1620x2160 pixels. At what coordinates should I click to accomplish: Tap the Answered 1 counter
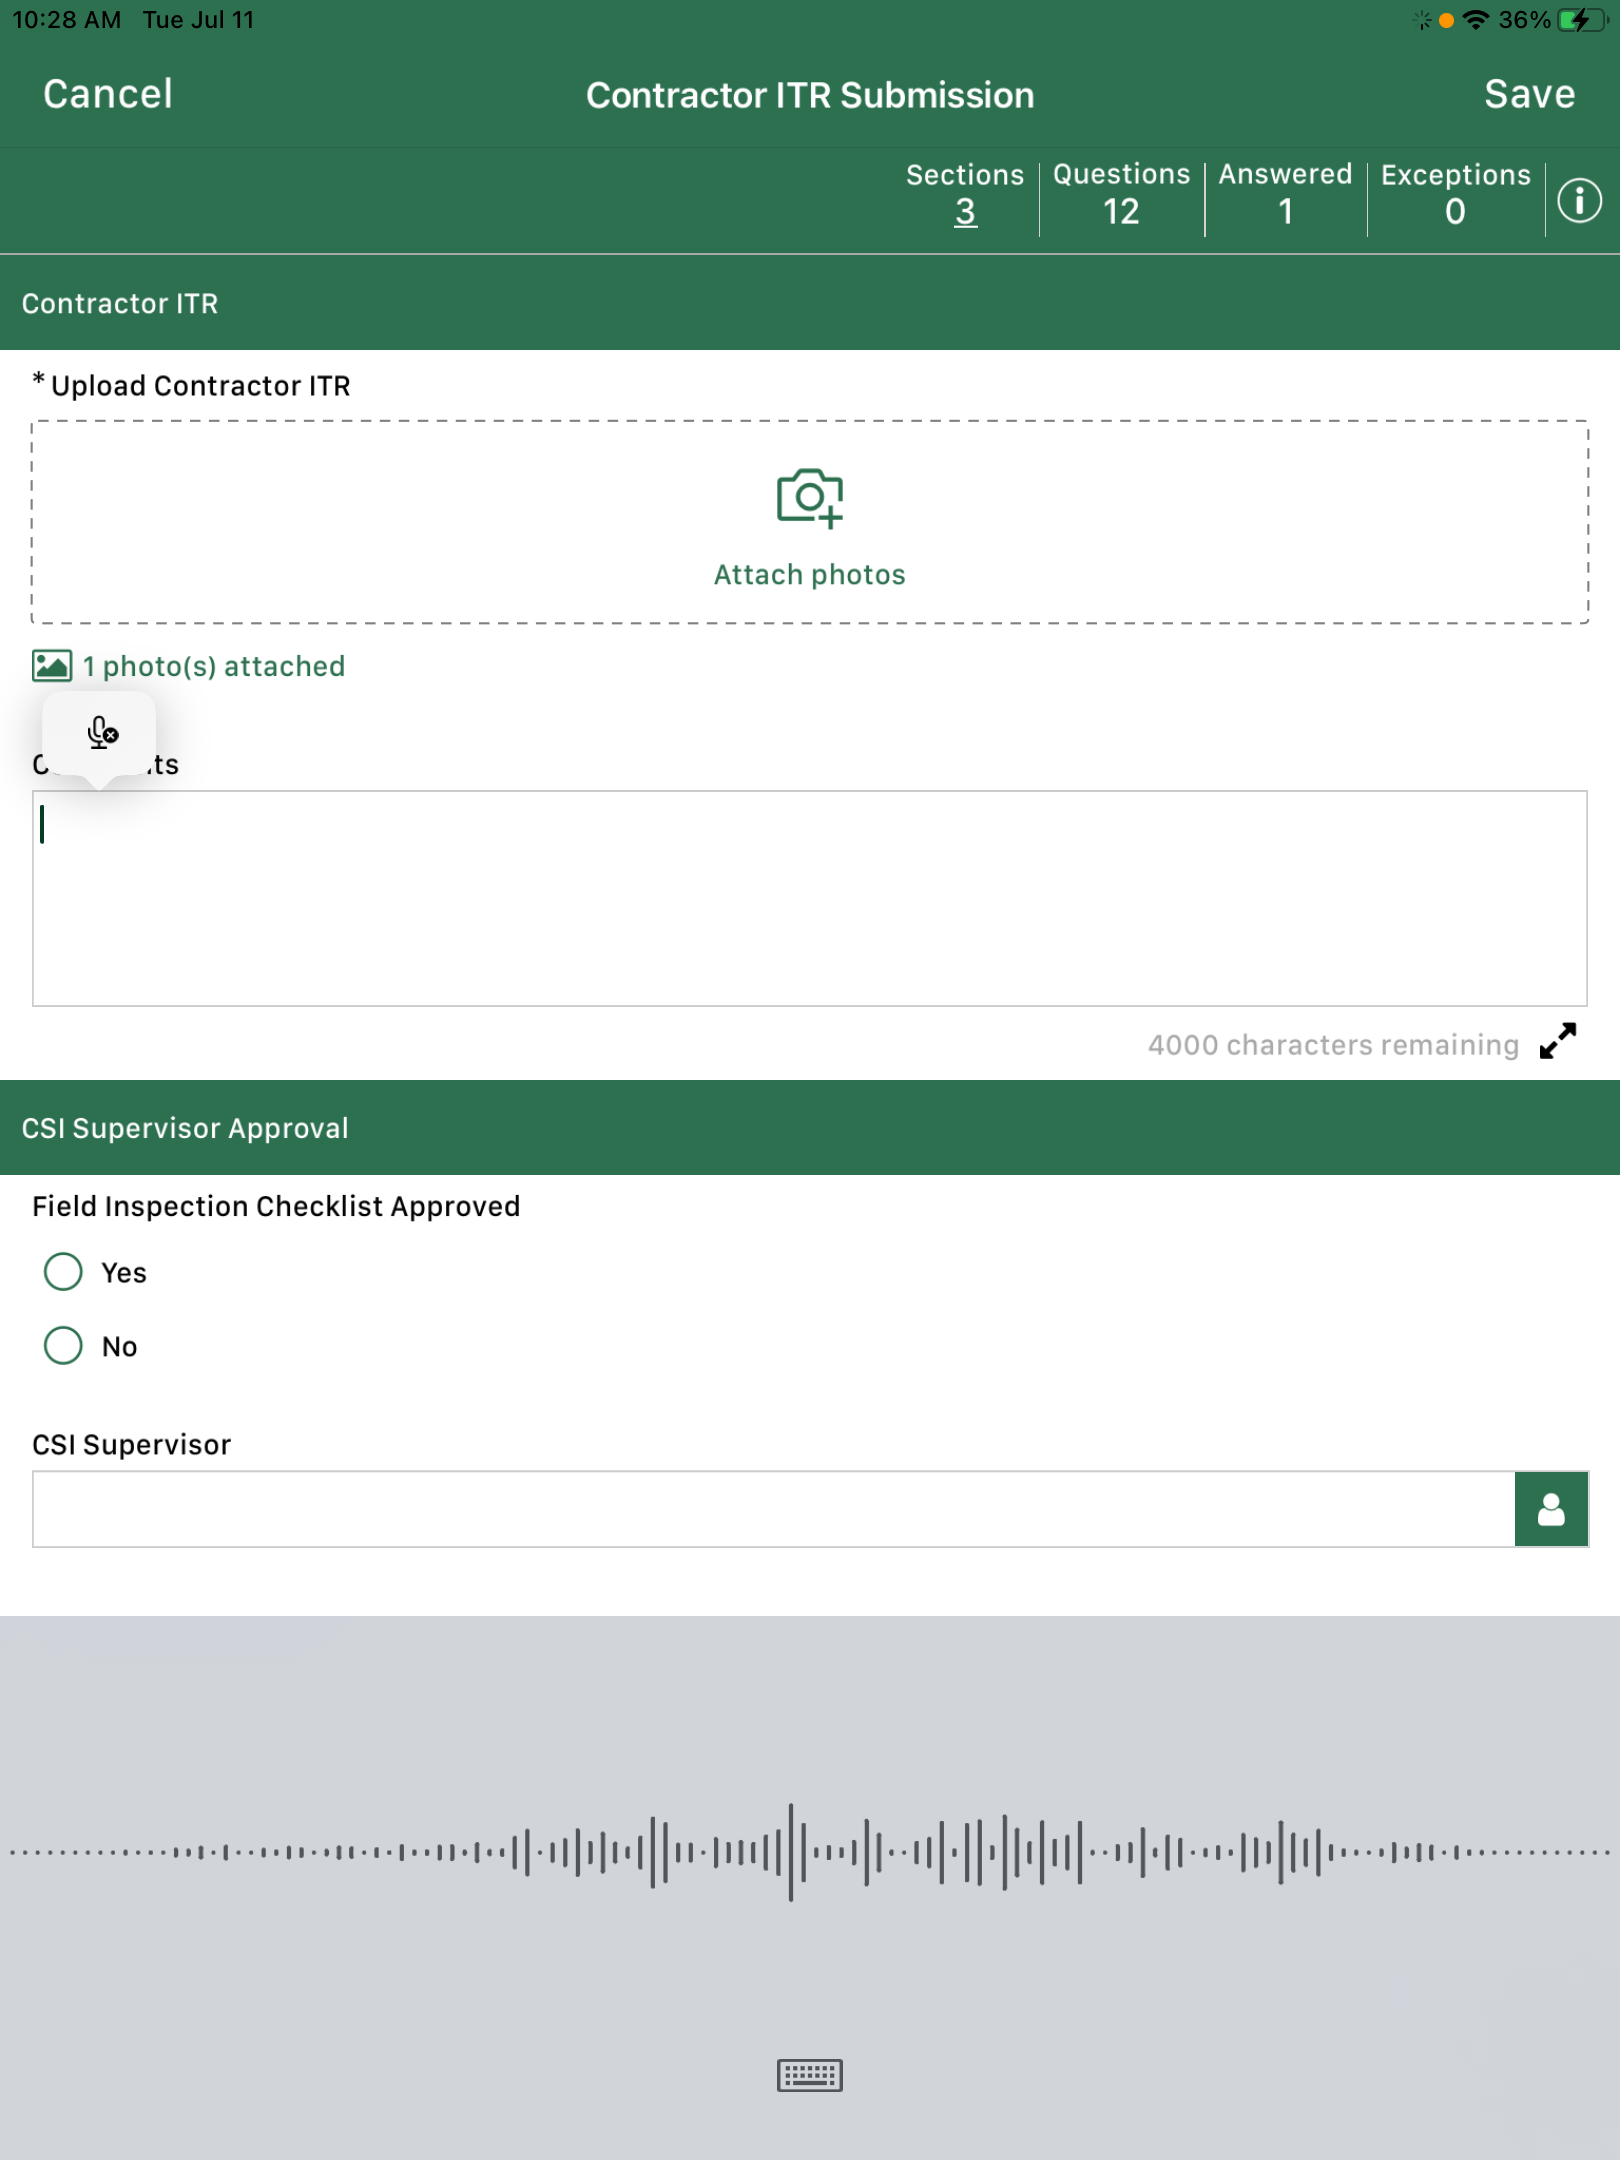[1285, 193]
